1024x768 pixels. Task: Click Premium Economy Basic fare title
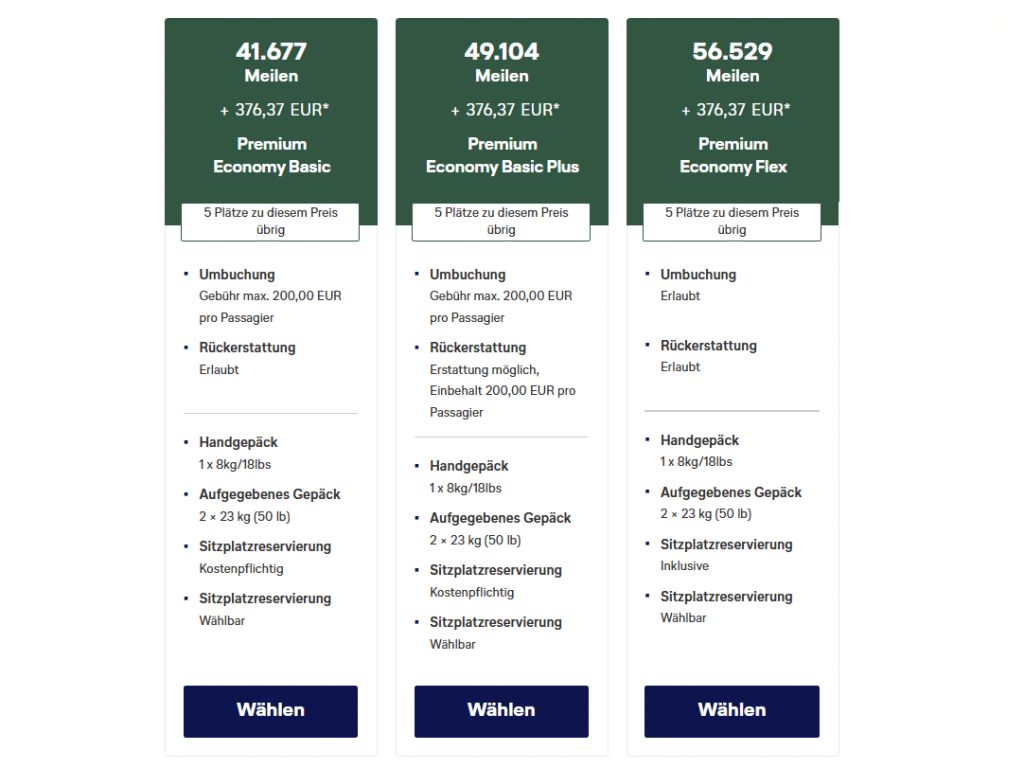271,155
